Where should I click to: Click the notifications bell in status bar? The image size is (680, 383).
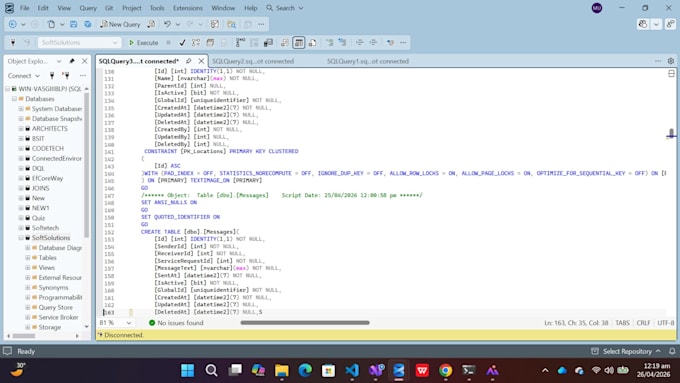(x=672, y=351)
